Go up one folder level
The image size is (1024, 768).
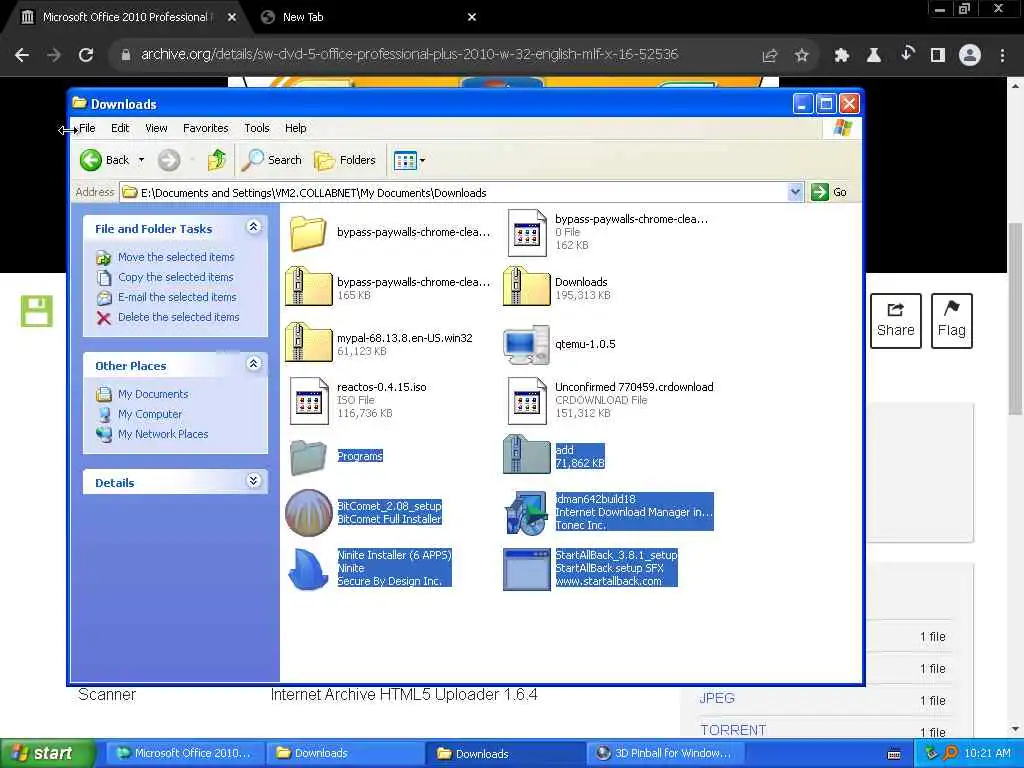[x=216, y=160]
